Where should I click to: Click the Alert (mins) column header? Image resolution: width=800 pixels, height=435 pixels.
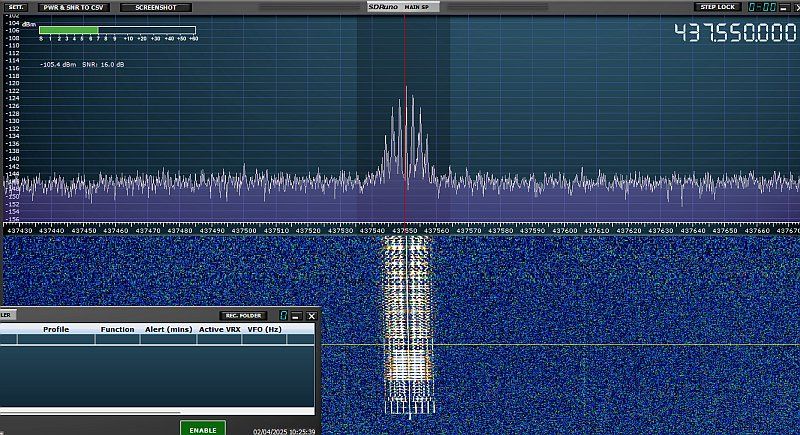[x=168, y=329]
